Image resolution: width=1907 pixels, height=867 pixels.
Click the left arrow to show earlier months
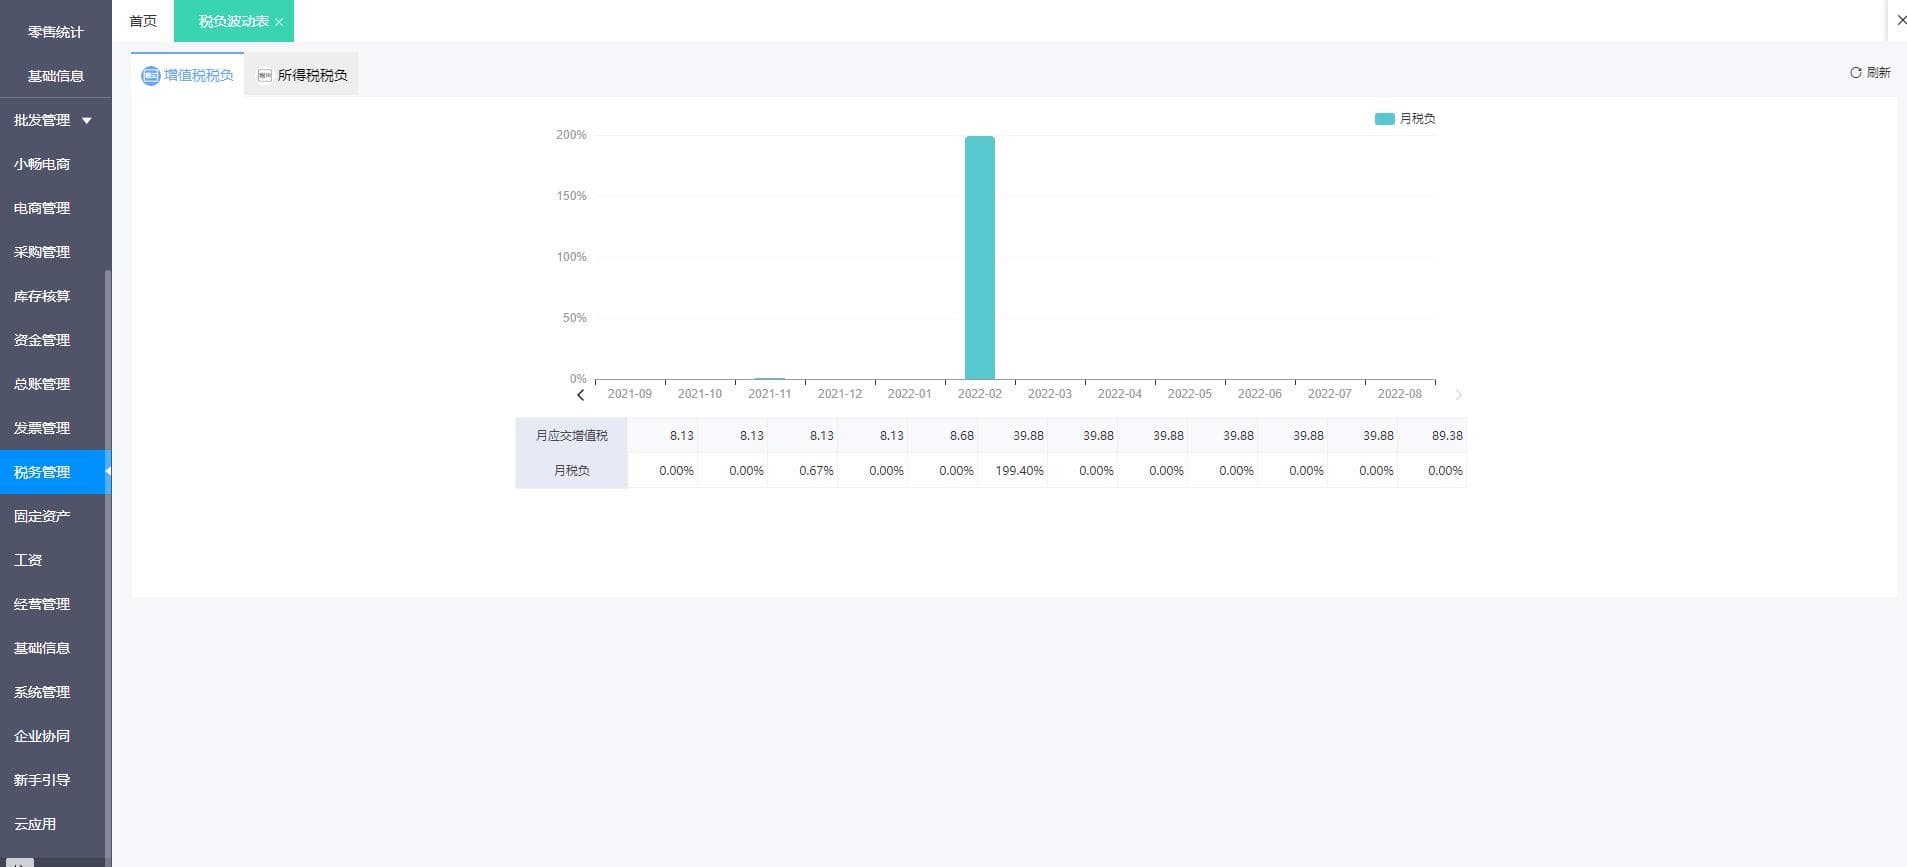pos(580,395)
